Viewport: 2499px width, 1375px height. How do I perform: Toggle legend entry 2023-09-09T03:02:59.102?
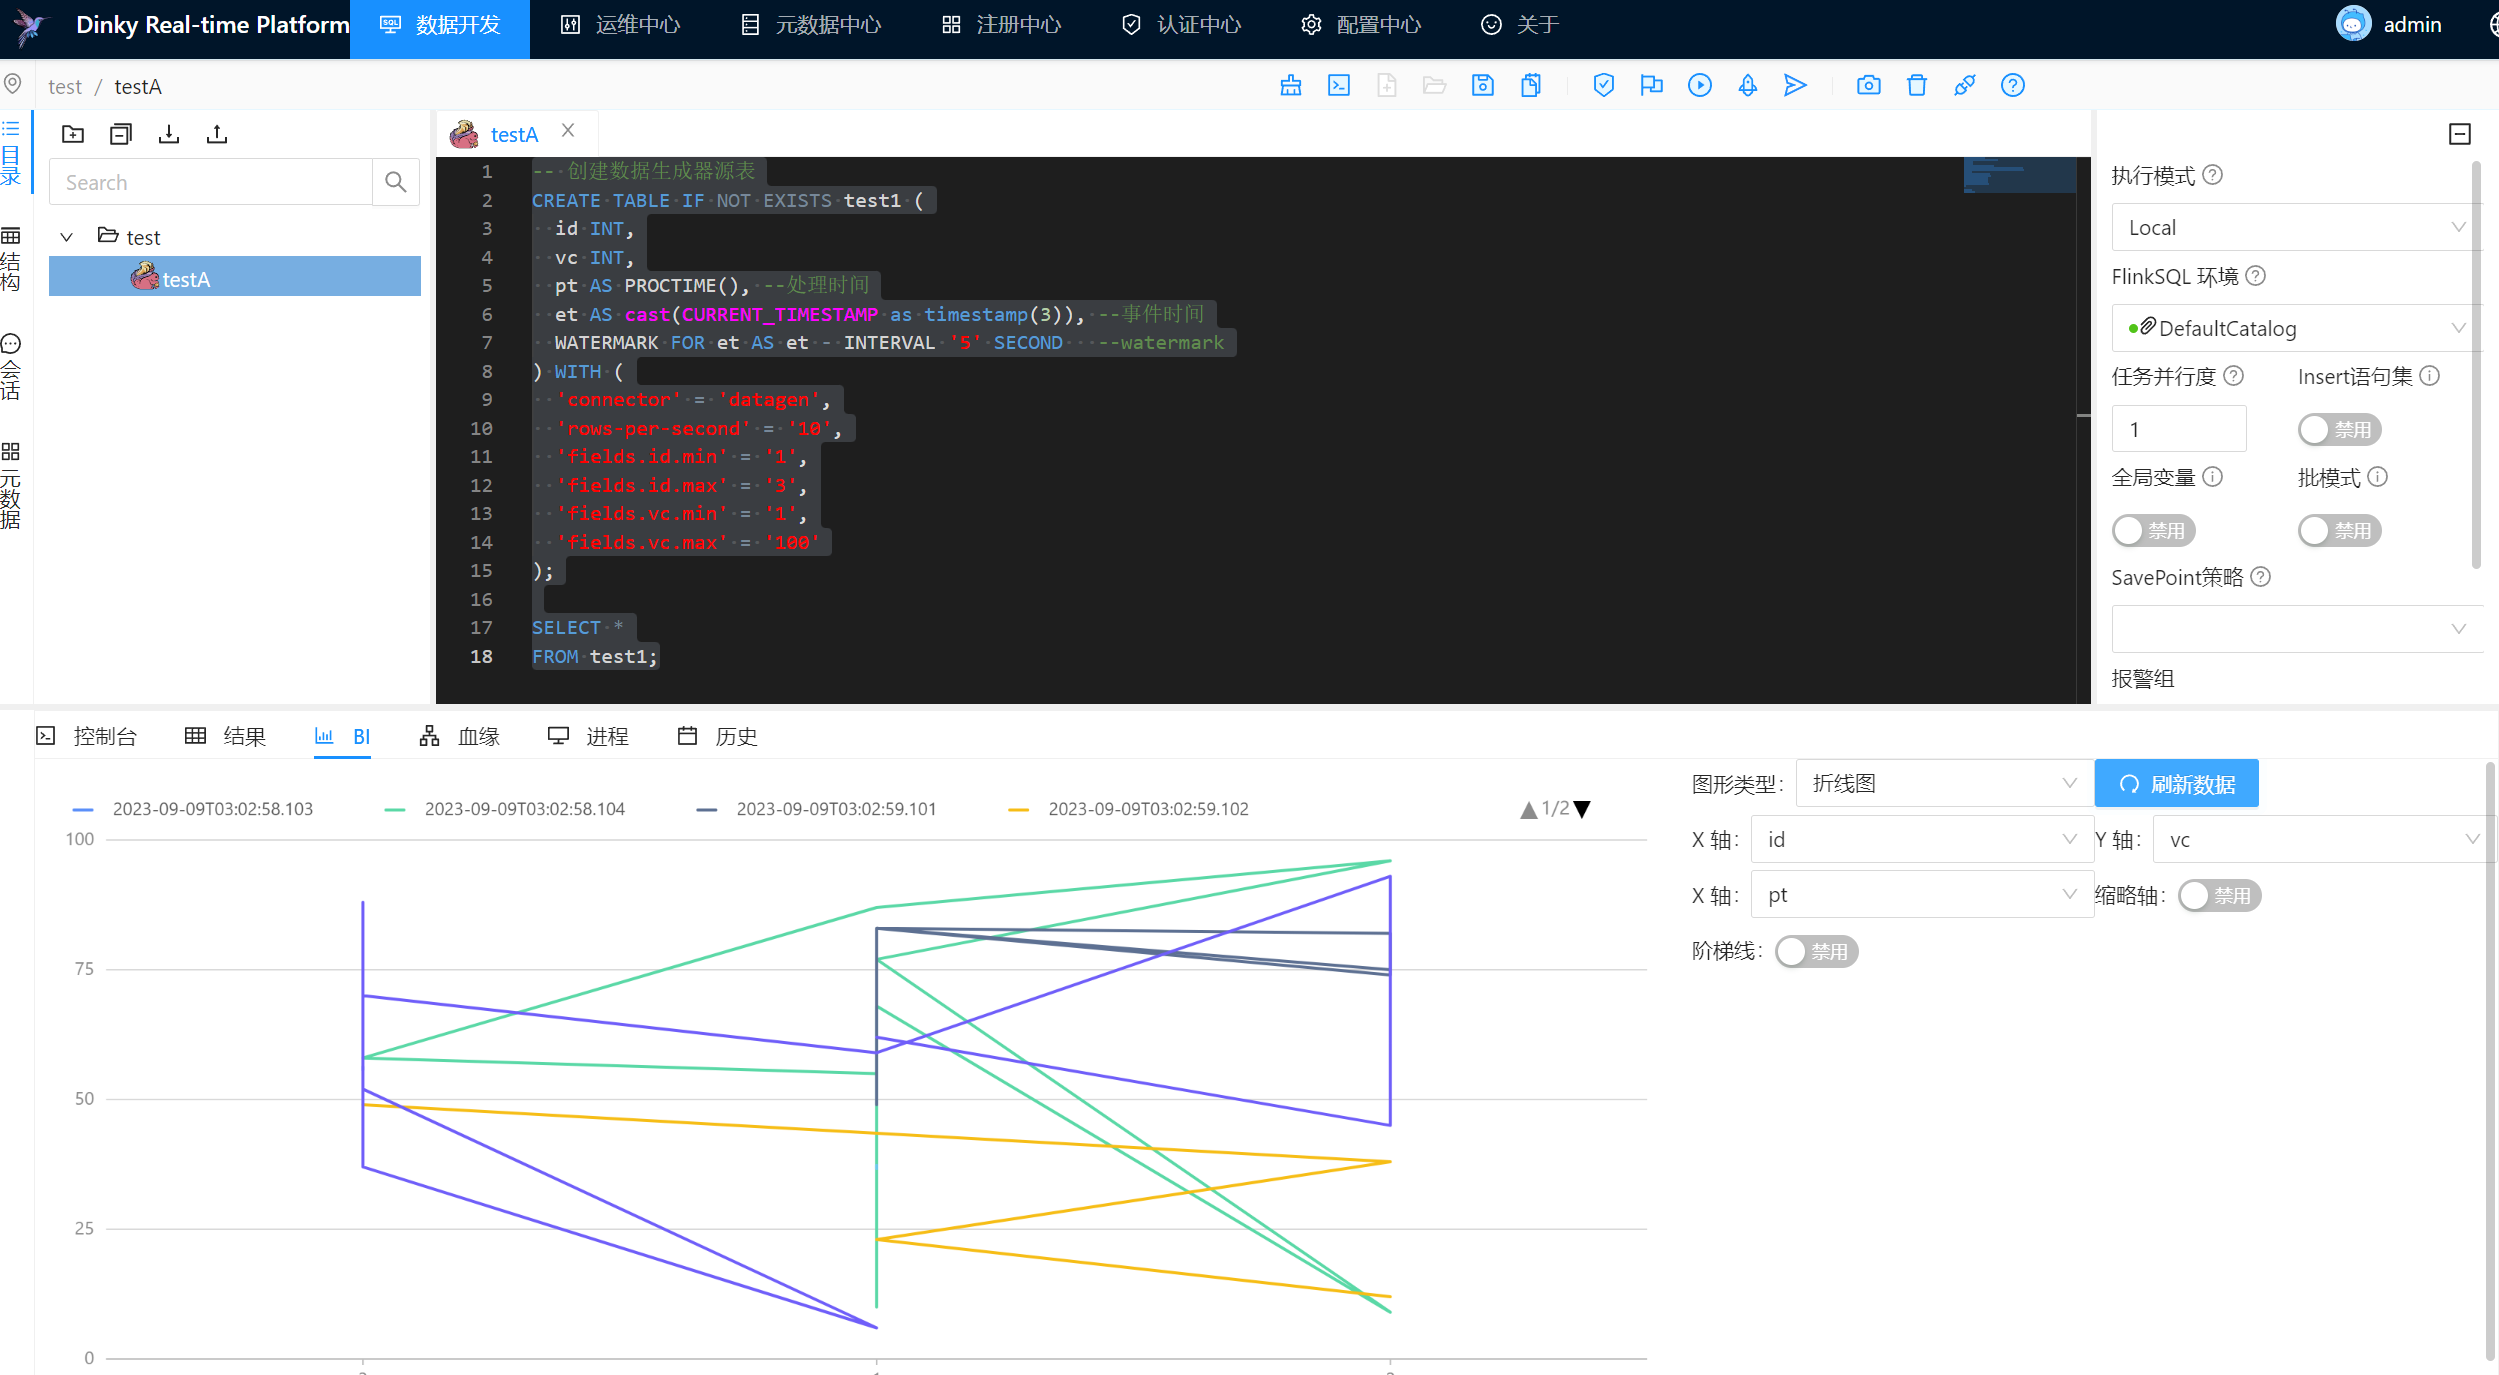[x=1129, y=810]
